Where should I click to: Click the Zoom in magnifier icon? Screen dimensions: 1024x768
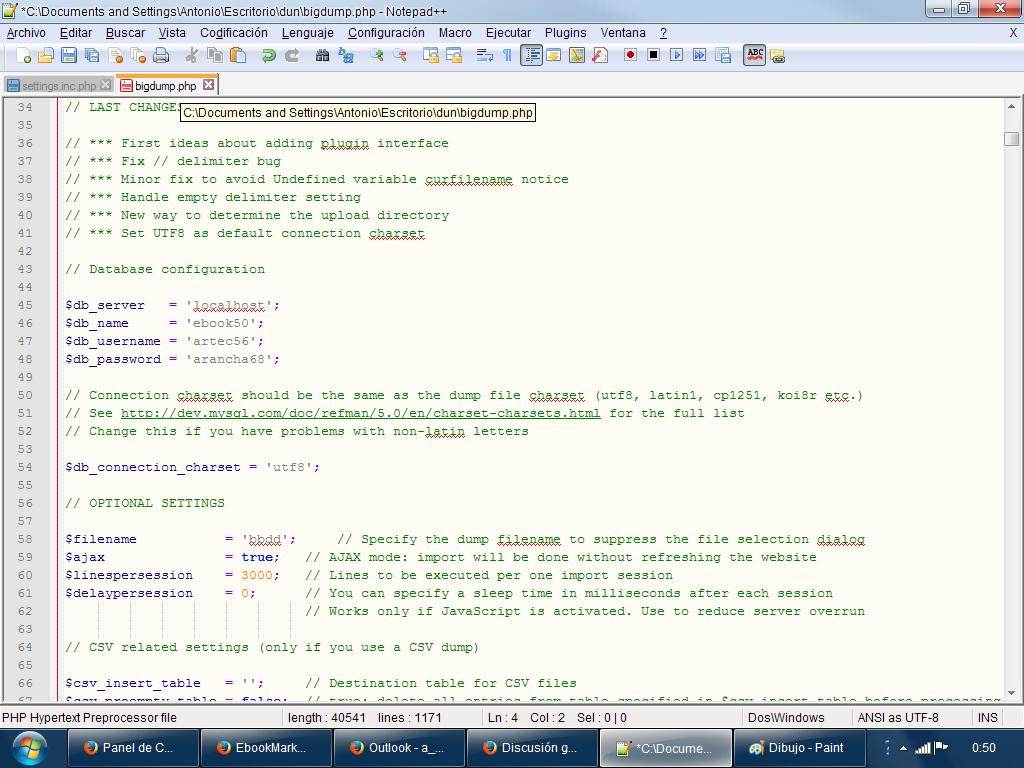377,56
